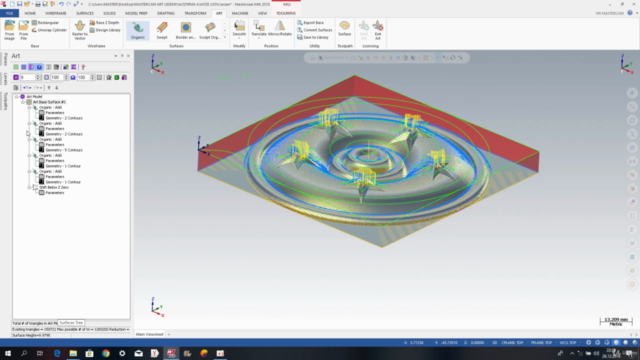Screen dimensions: 640x360
Task: Switch to the SURFACES ribbon tab
Action: coord(85,13)
